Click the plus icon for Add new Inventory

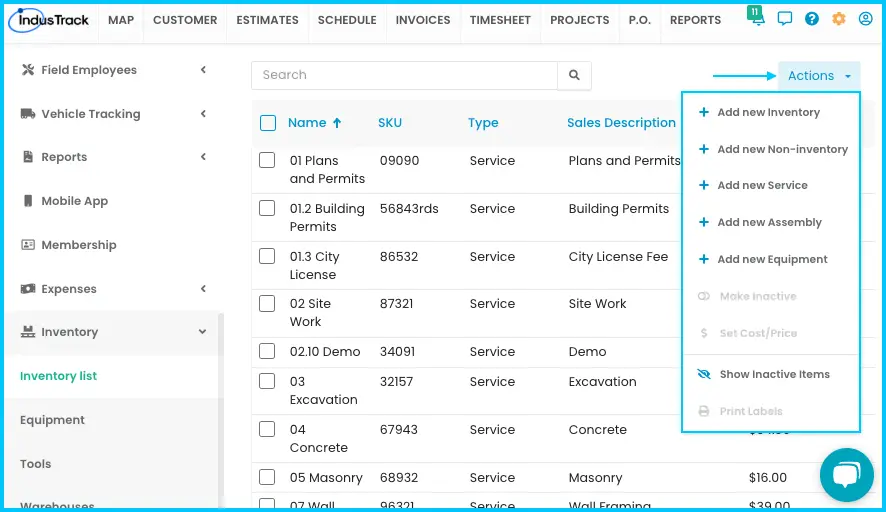point(703,112)
